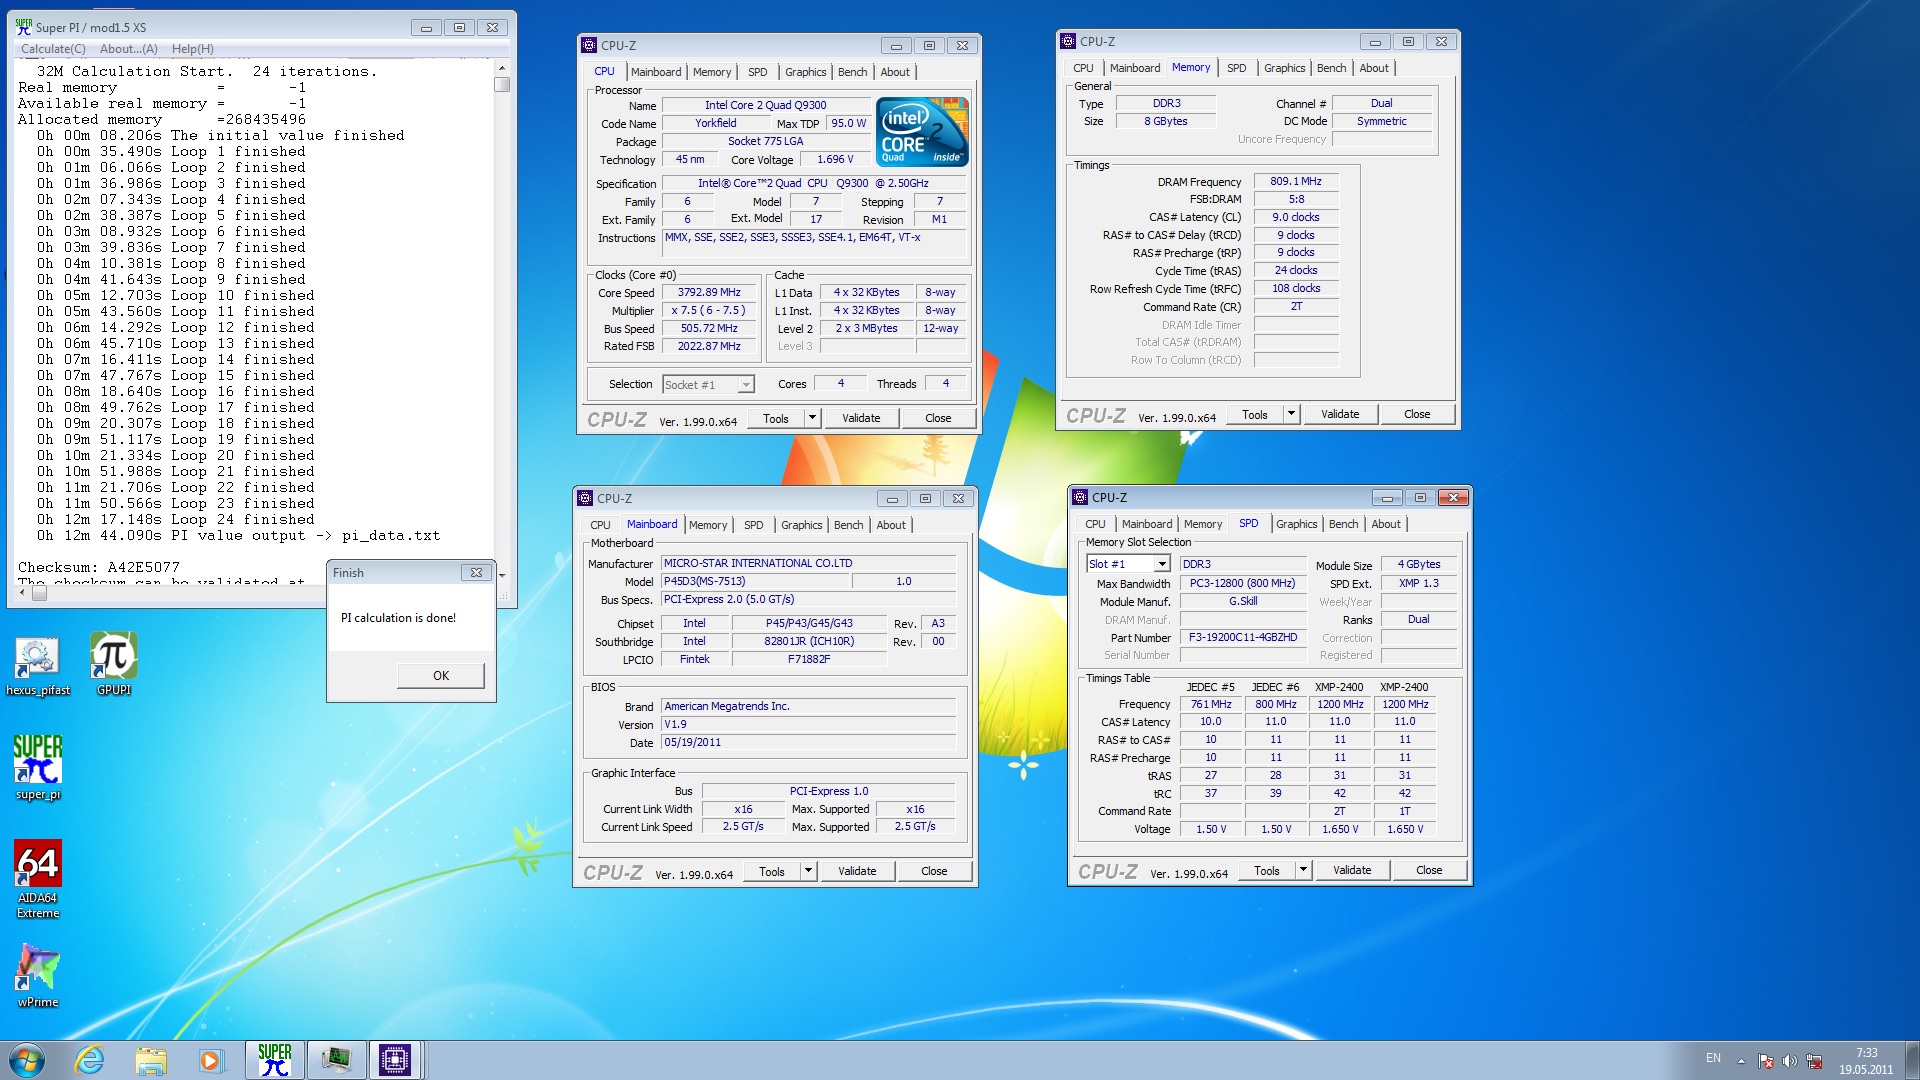Click Super PI vertical scrollbar up arrow

(502, 69)
